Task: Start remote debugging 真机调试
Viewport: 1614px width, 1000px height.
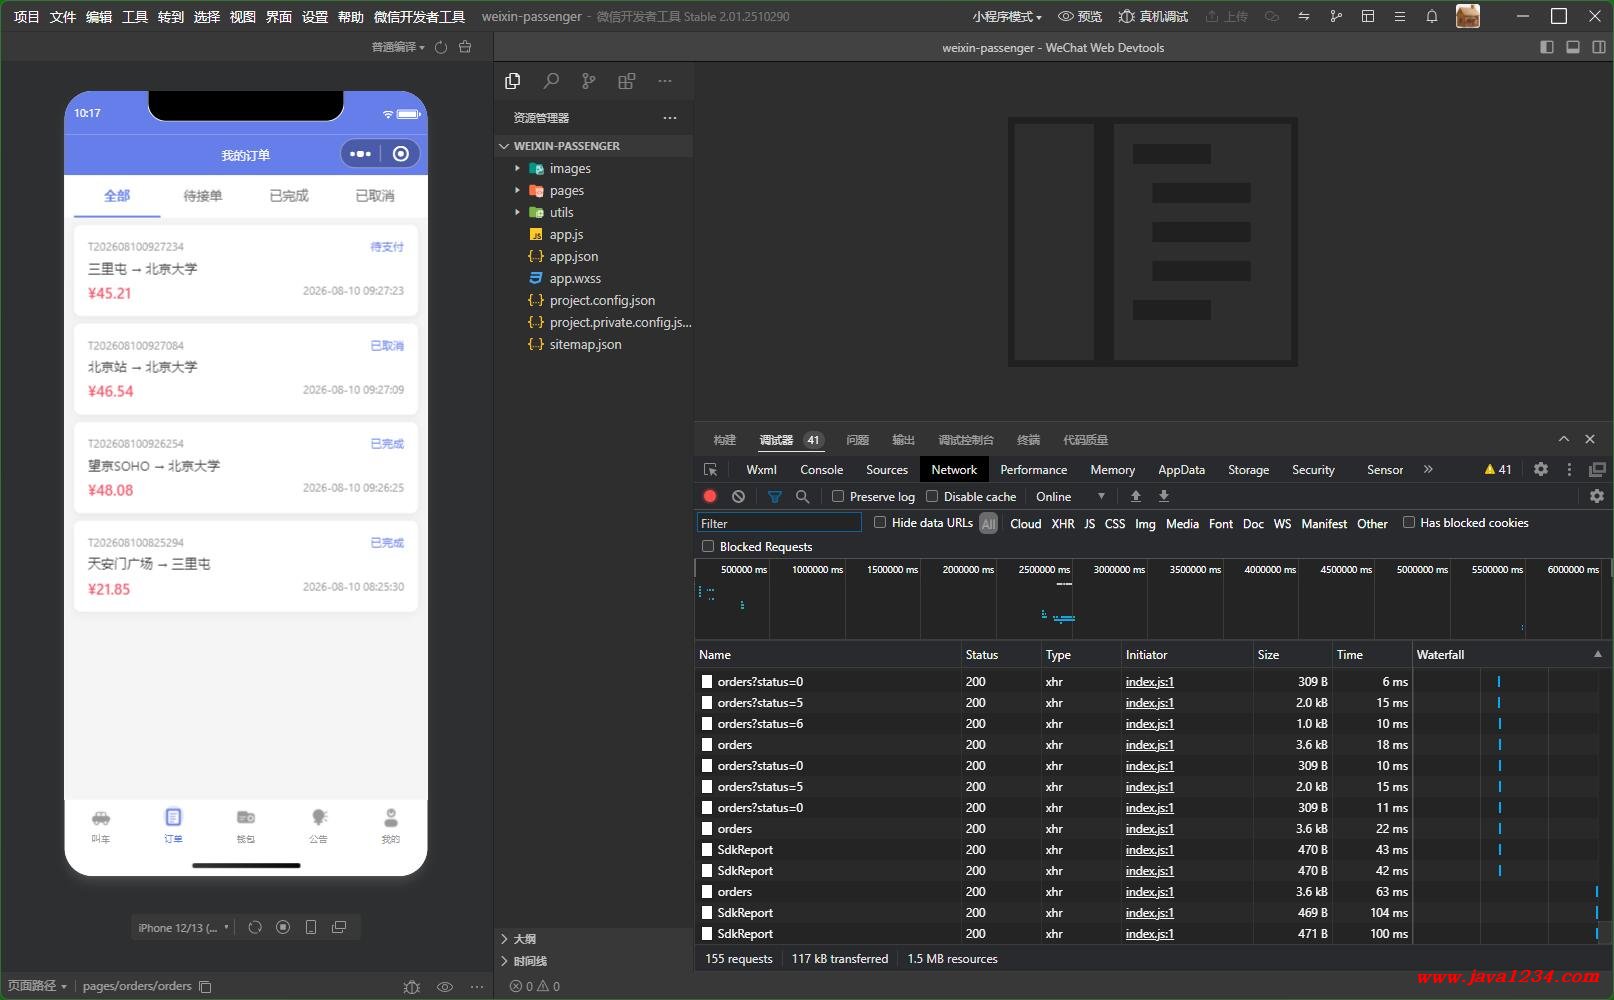Action: pos(1153,16)
